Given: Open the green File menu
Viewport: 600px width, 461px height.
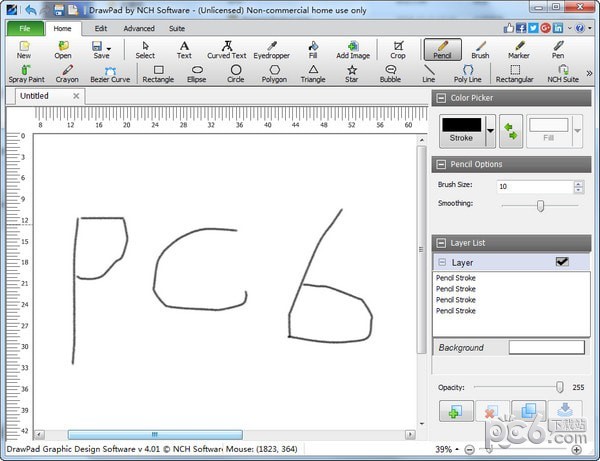Looking at the screenshot, I should [24, 29].
